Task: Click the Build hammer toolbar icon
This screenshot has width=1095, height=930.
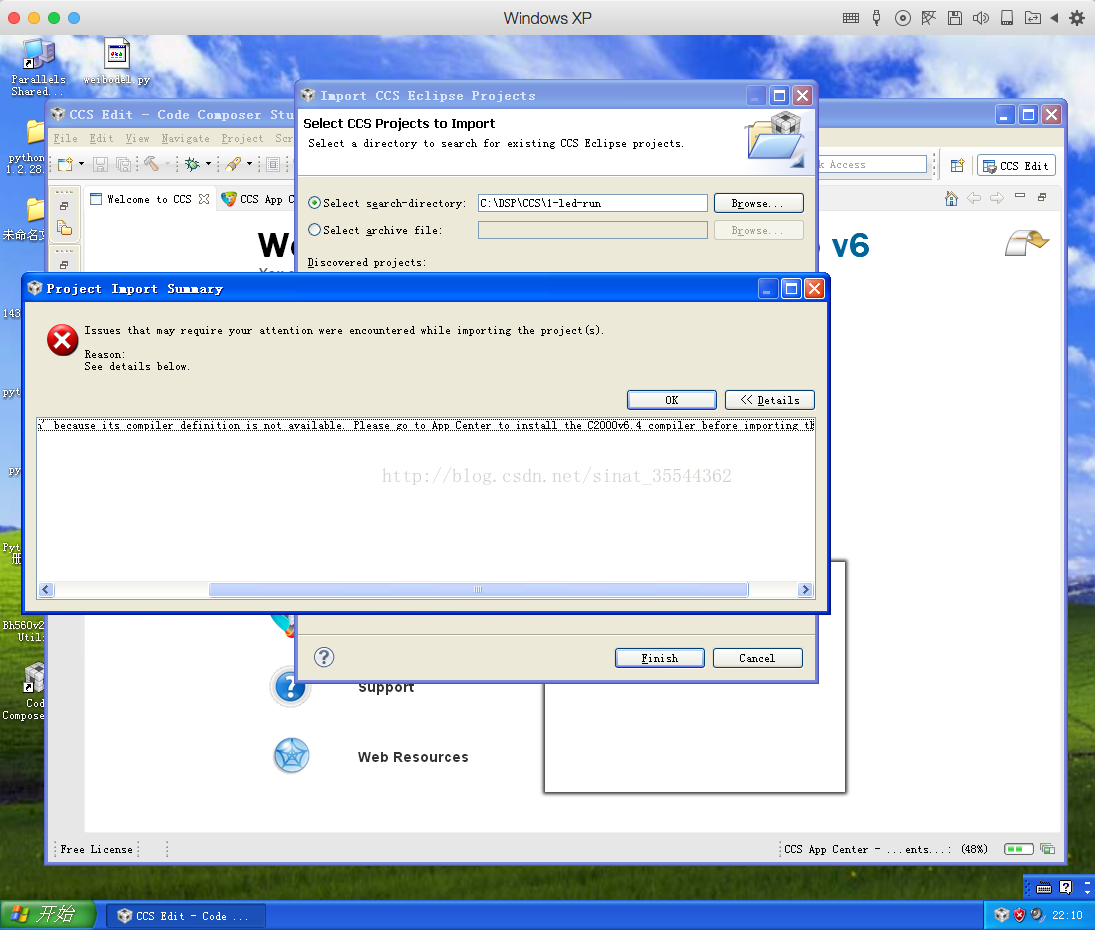Action: click(152, 163)
